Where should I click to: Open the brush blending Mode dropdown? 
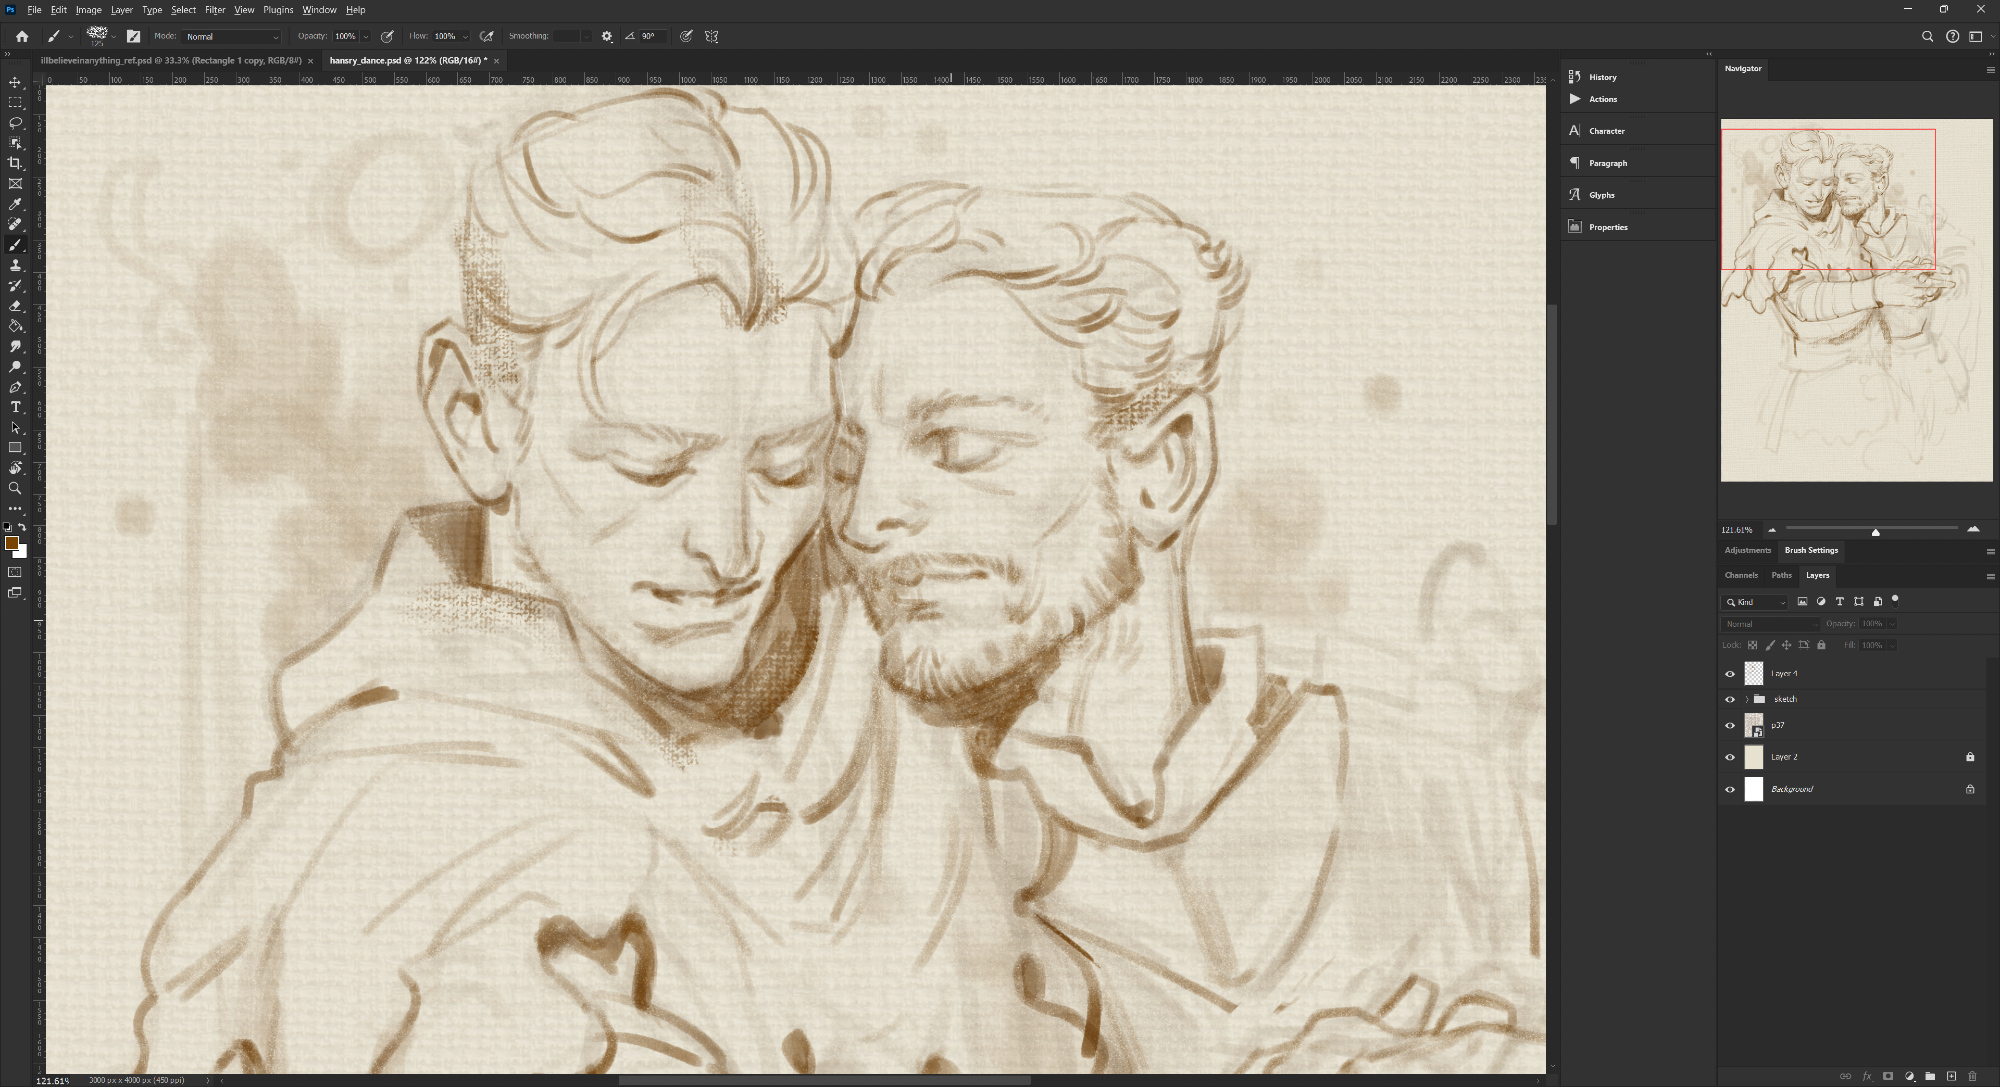[x=231, y=37]
